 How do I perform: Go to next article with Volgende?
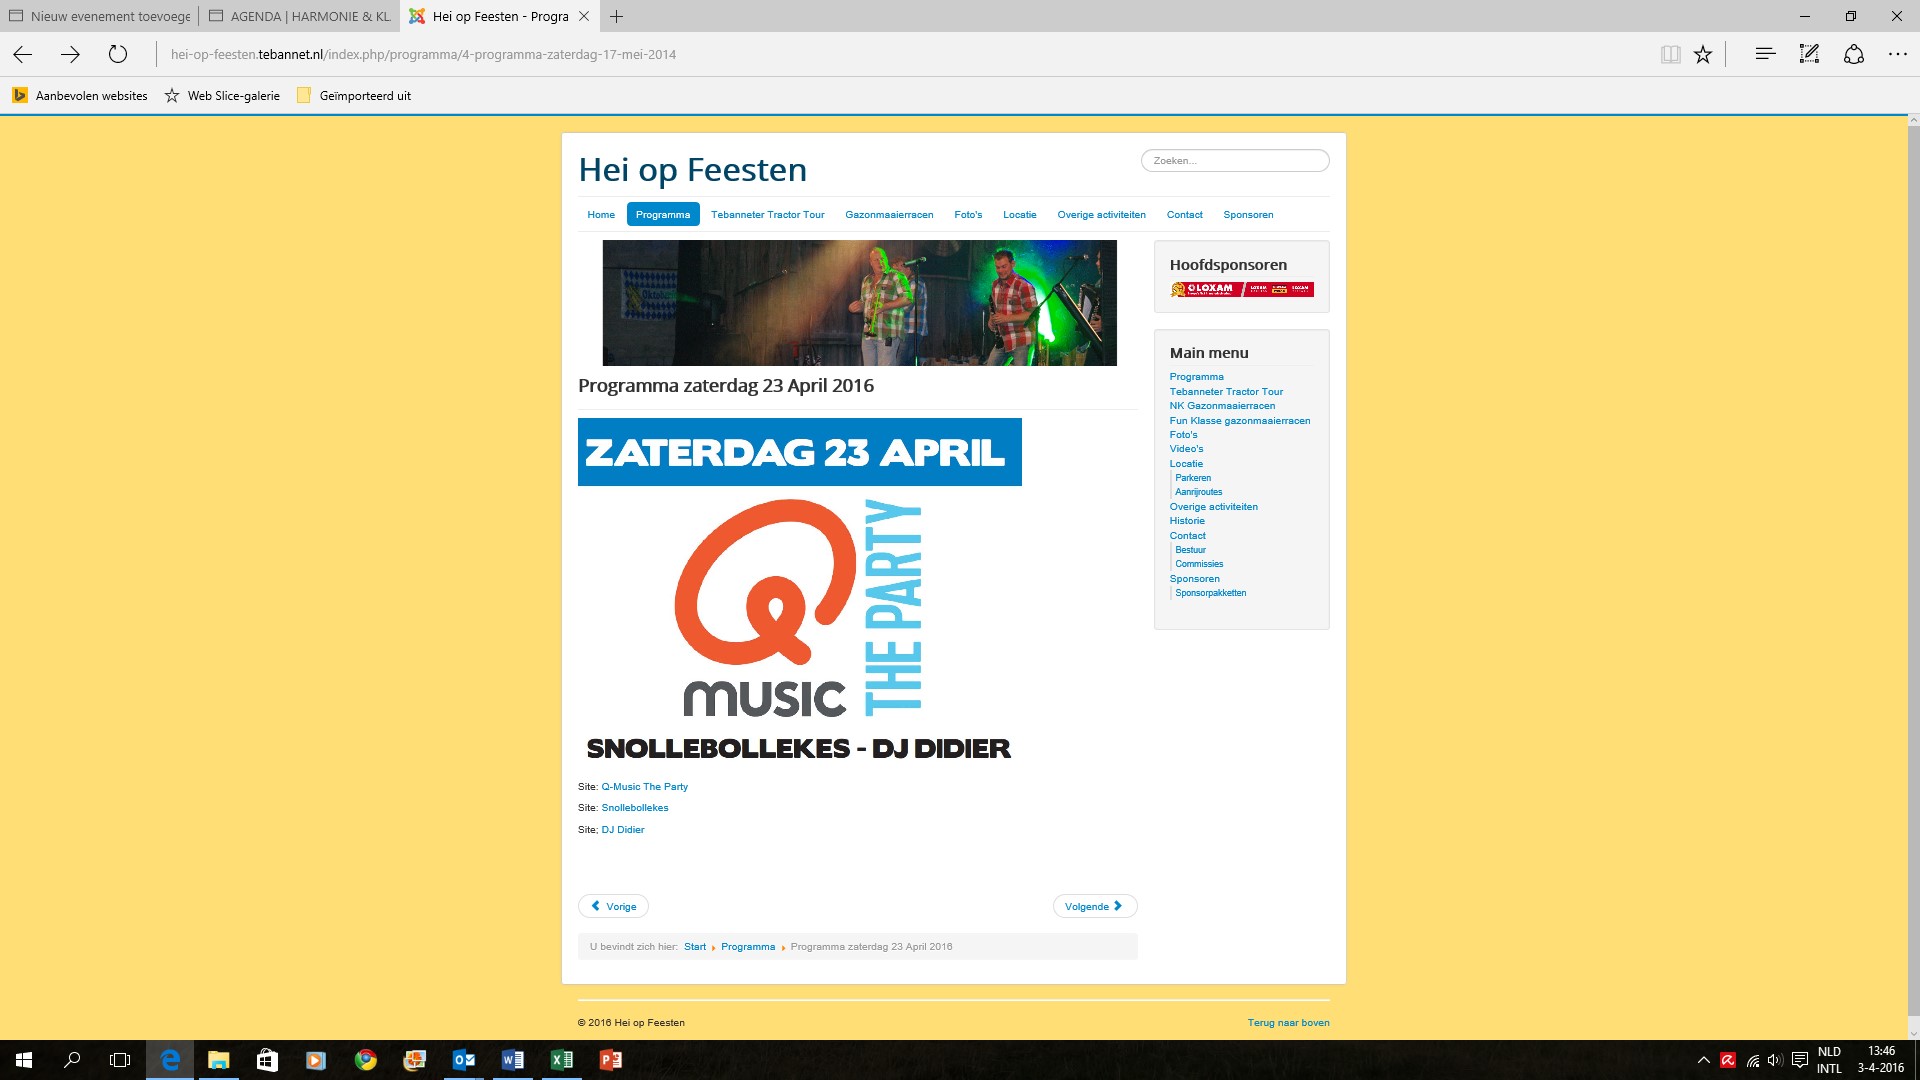(1095, 906)
